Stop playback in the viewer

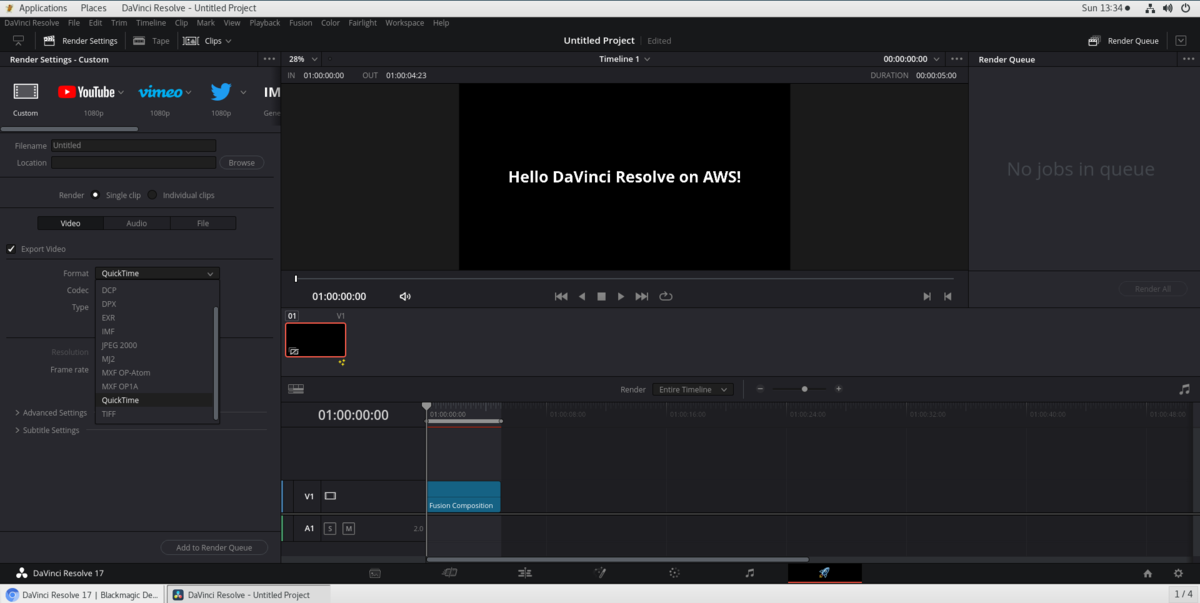602,297
